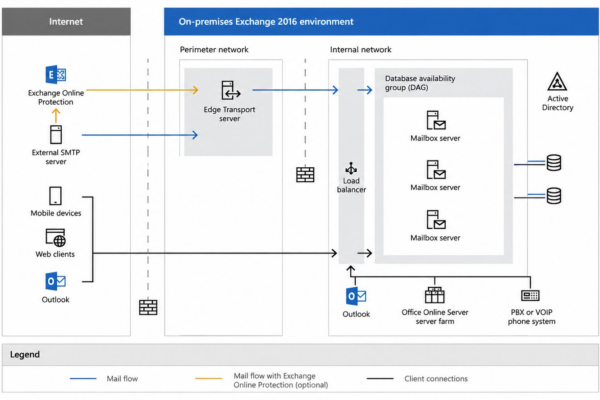The width and height of the screenshot is (600, 400).
Task: Click the Exchange Online Protection icon
Action: [56, 75]
